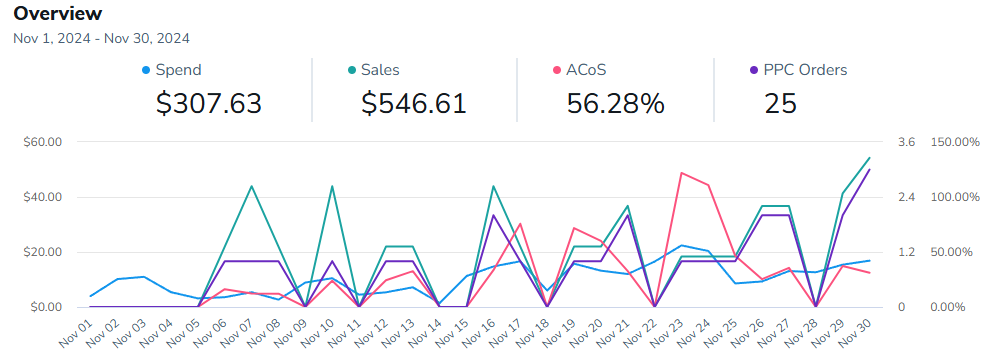The image size is (990, 360).
Task: Toggle the blue Spend legend dot
Action: coord(146,70)
